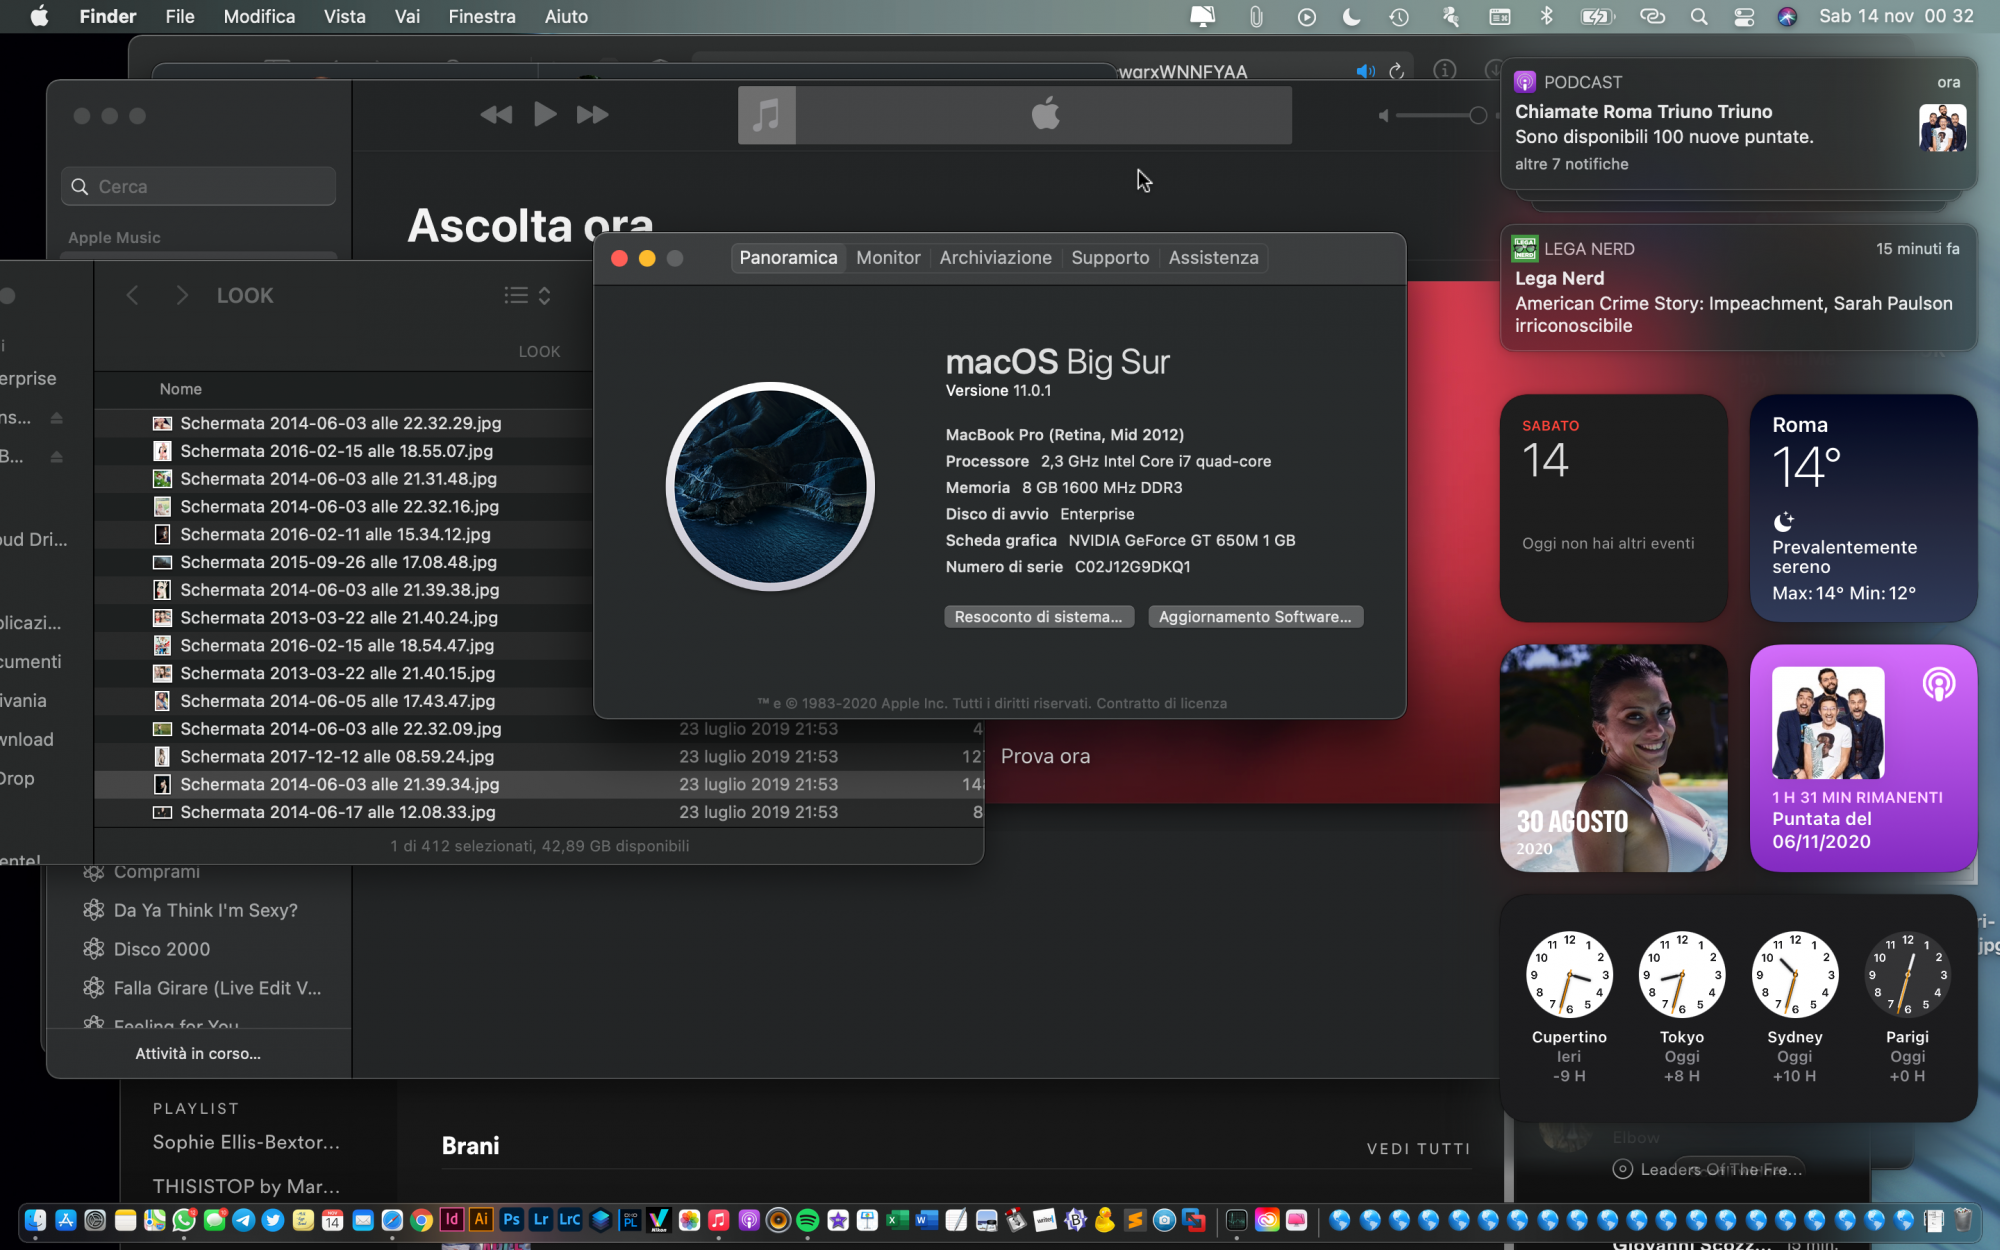Open the Vista menu in the menu bar
The image size is (2000, 1250).
point(344,16)
